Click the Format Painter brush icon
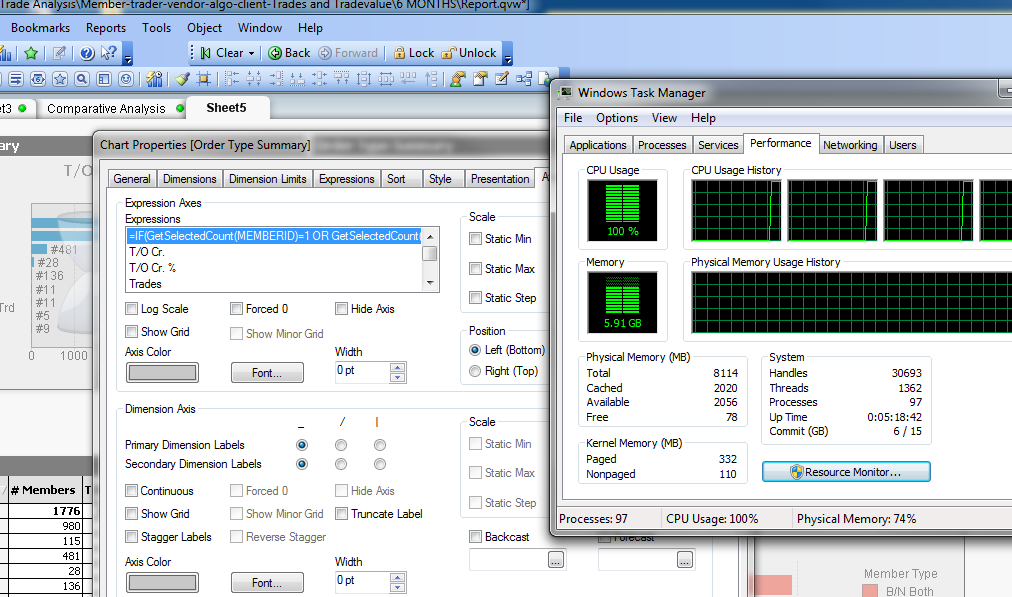 [182, 79]
